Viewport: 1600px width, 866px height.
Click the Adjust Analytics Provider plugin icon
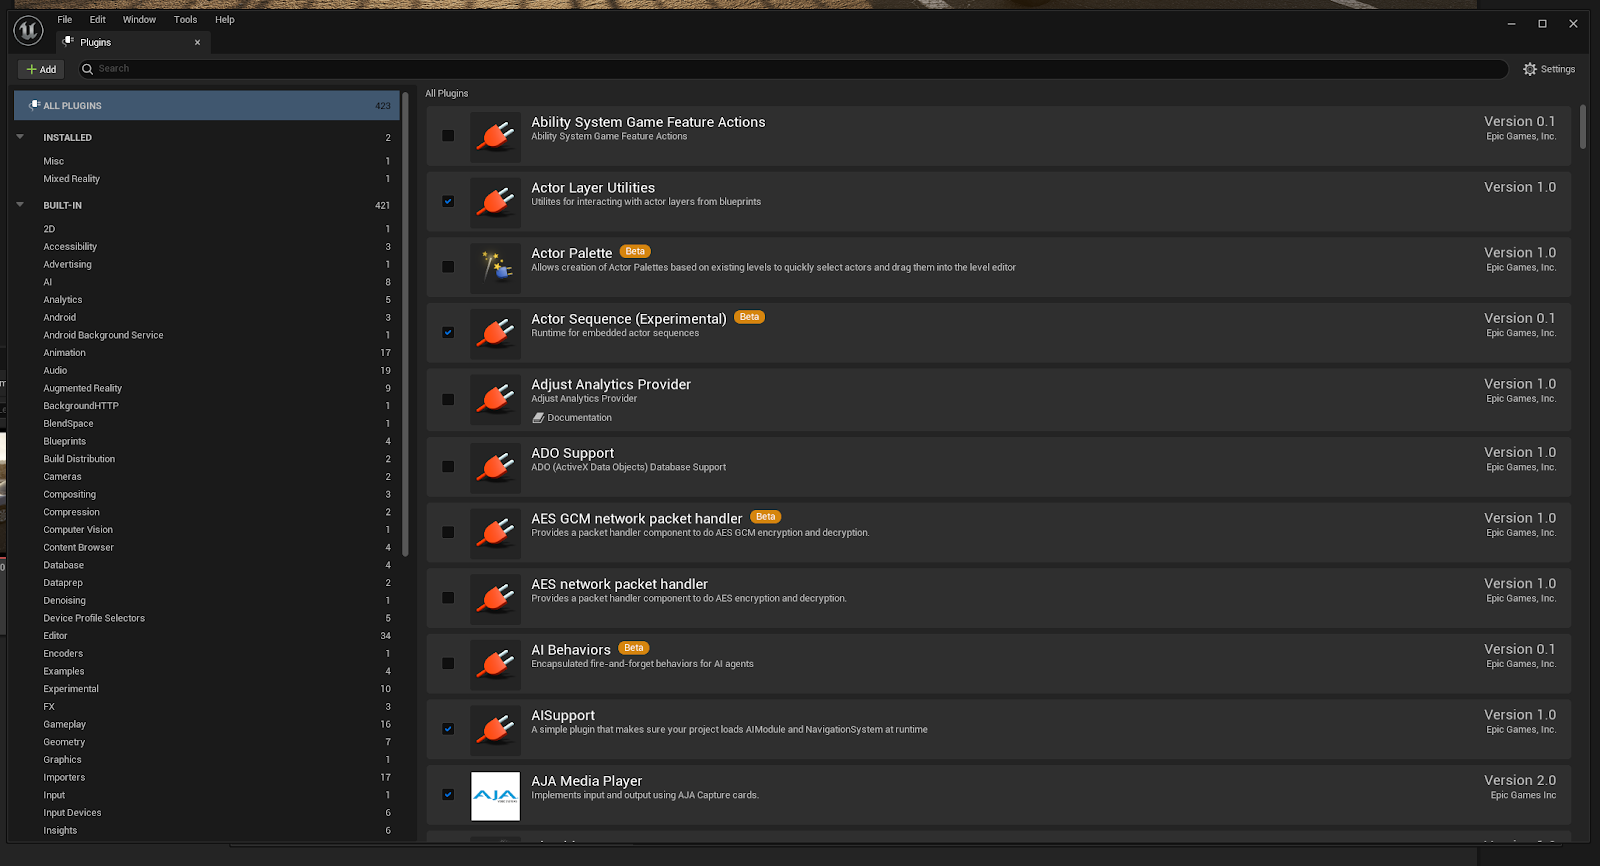click(x=495, y=399)
